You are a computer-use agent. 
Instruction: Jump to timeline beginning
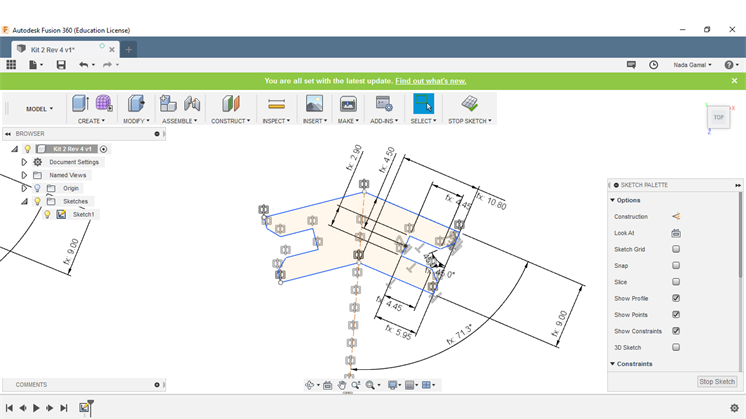coord(9,408)
